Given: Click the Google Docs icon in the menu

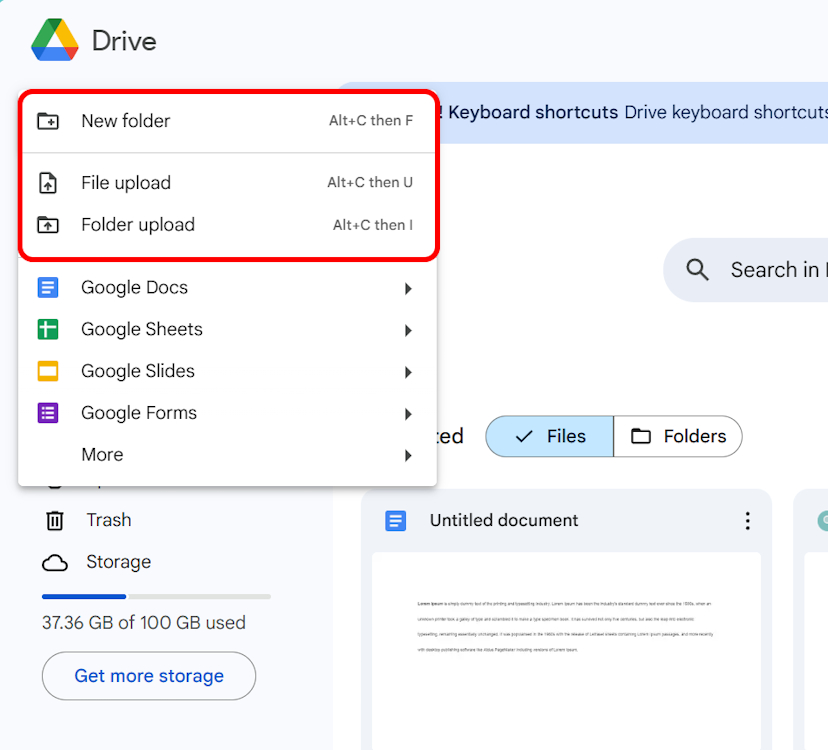Looking at the screenshot, I should click(x=48, y=287).
